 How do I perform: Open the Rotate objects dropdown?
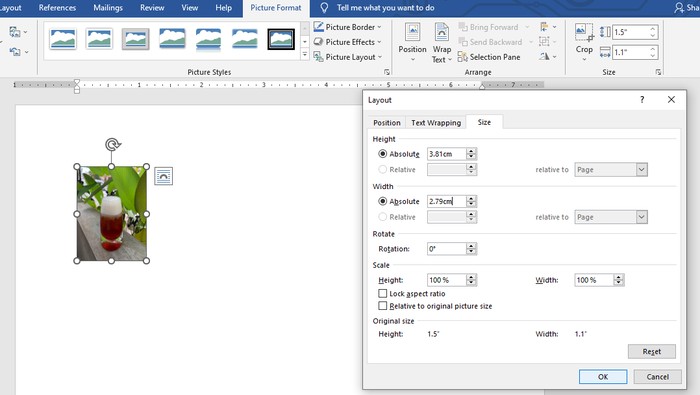pyautogui.click(x=548, y=57)
